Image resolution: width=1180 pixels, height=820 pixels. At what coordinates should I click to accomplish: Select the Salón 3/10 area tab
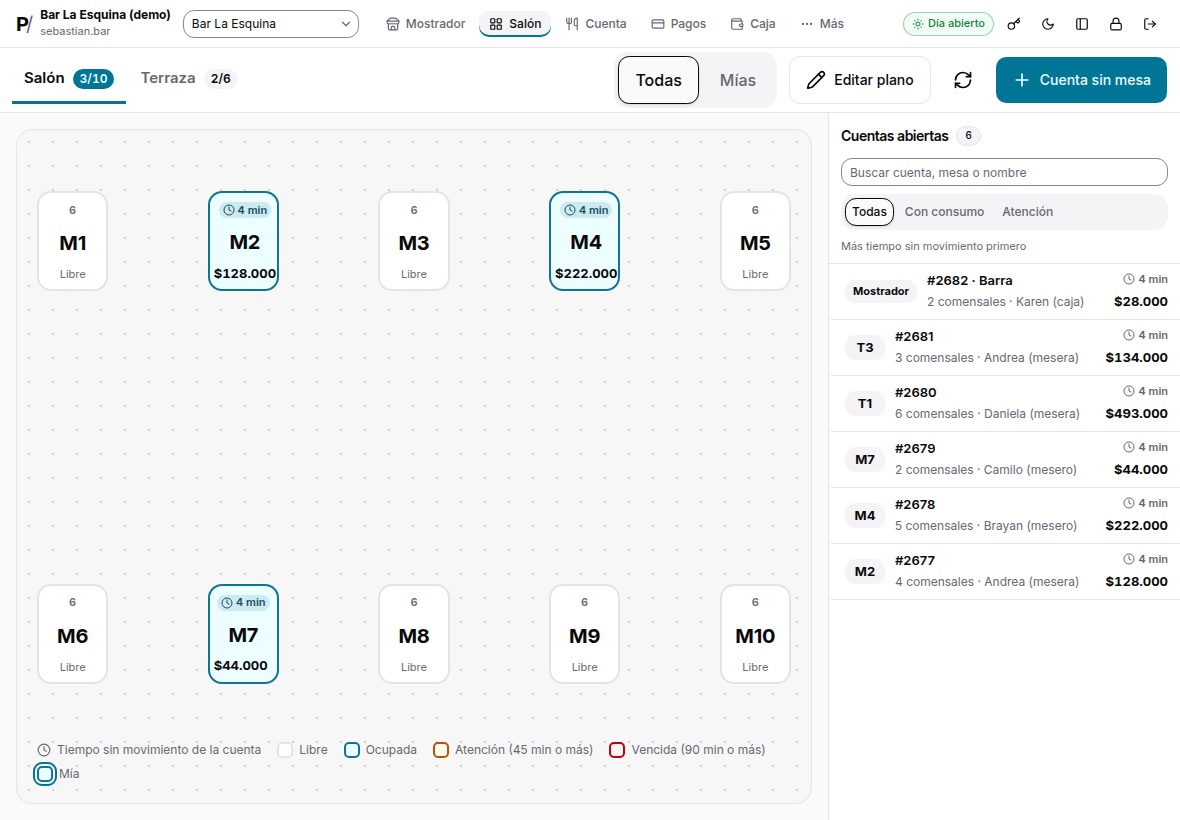pos(68,78)
